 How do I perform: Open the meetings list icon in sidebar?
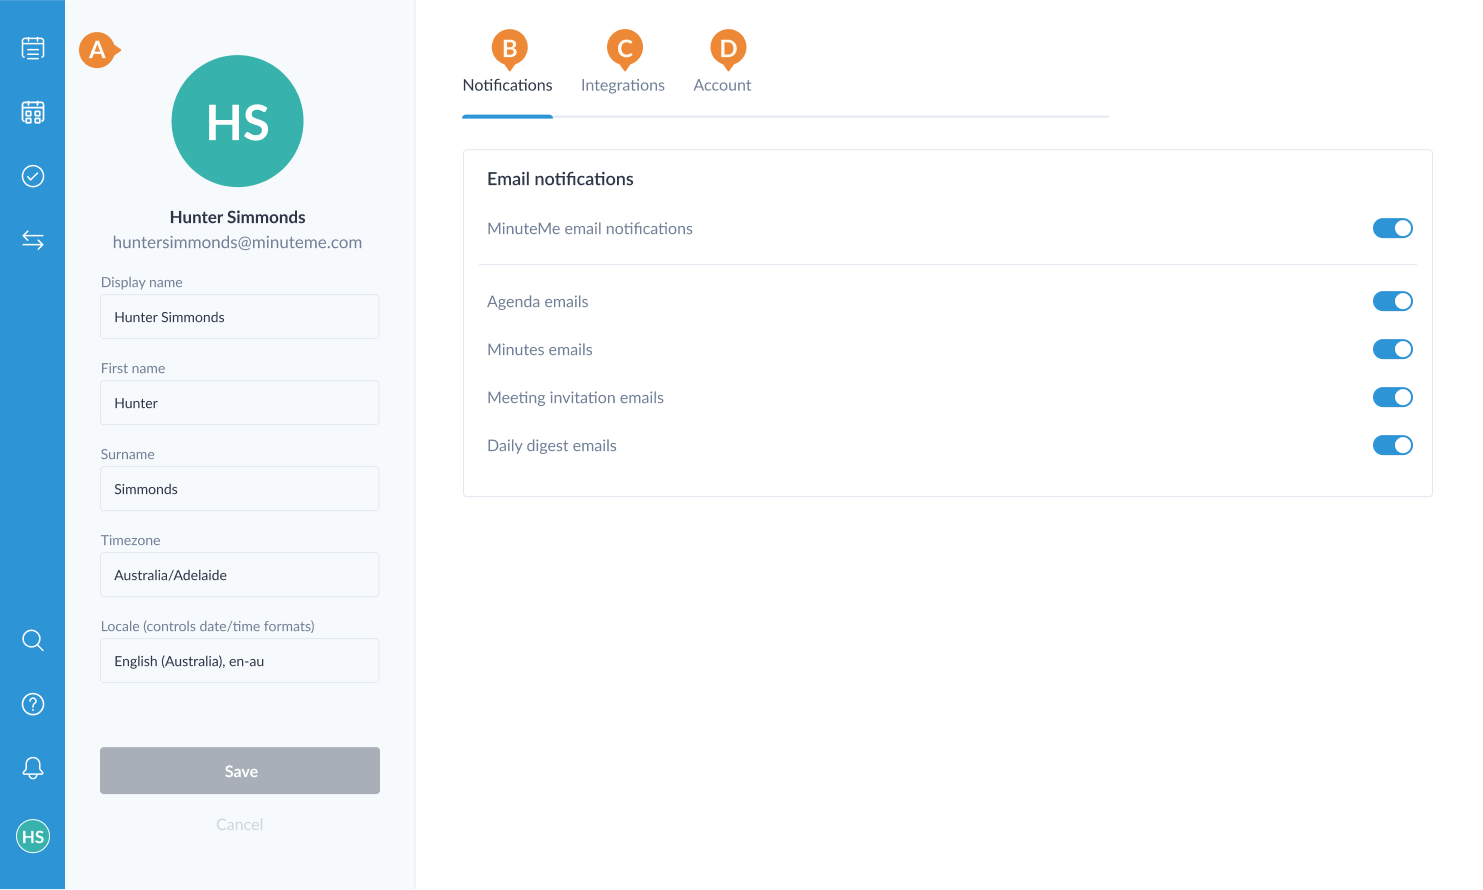(33, 48)
